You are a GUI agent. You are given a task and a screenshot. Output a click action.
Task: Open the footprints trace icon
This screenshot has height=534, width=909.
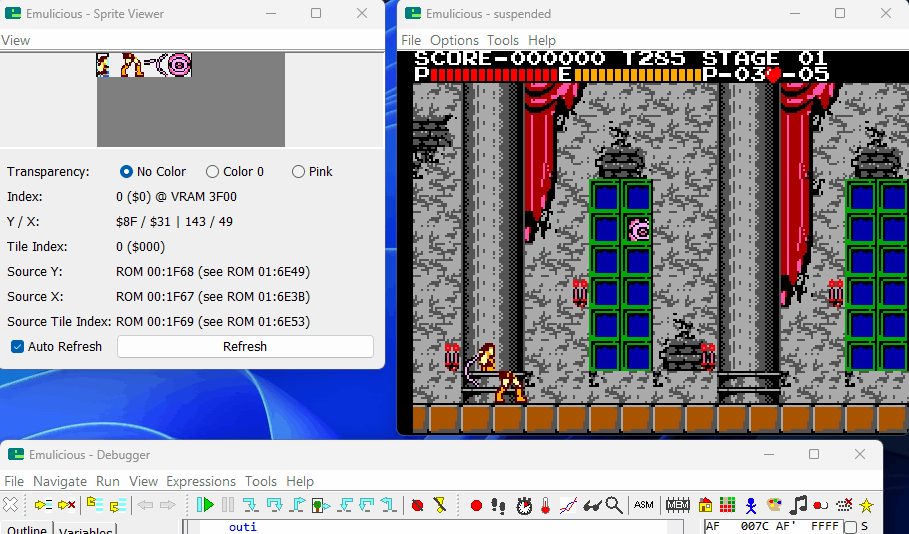(499, 506)
